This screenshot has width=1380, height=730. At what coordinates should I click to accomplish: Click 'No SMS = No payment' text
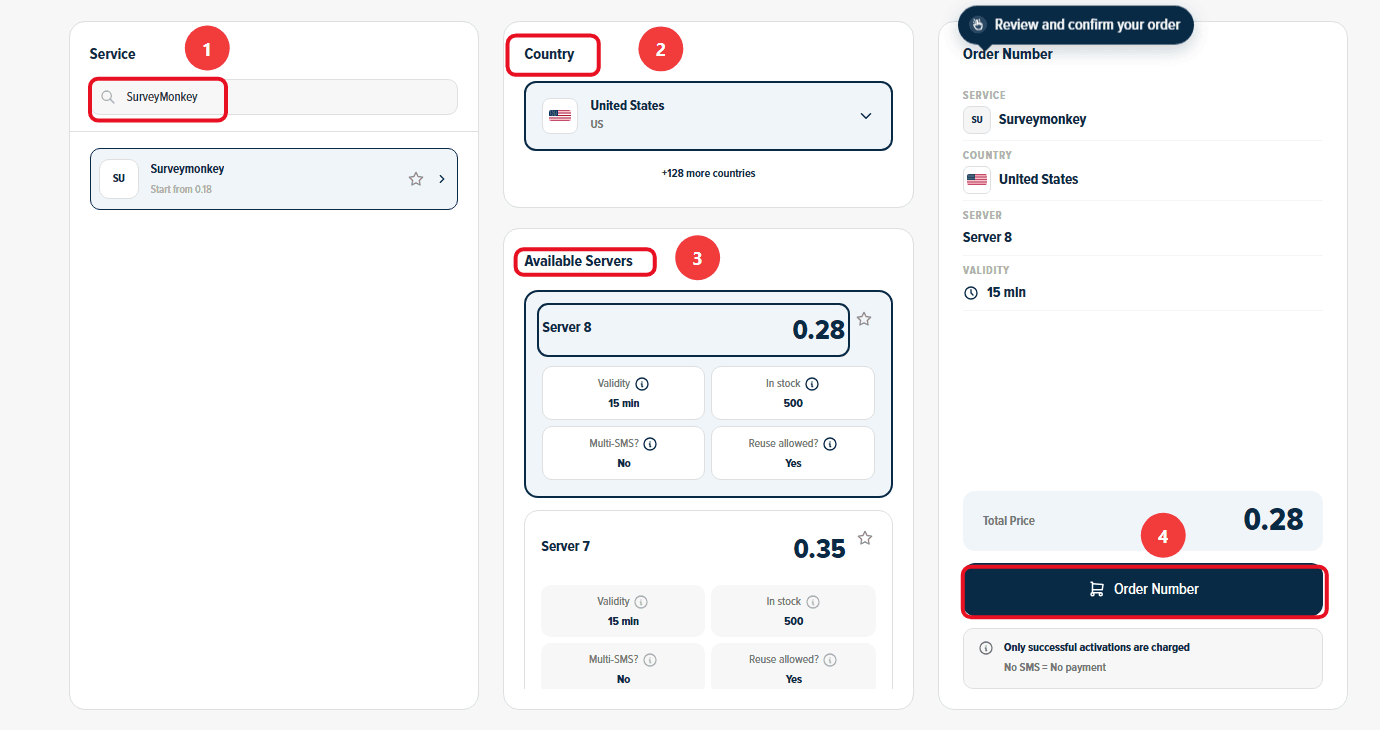coord(1055,667)
